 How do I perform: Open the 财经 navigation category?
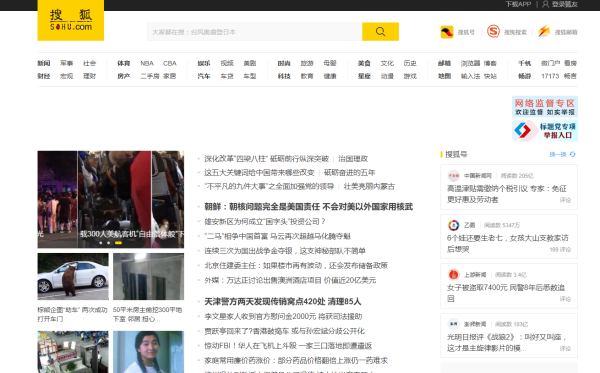[44, 76]
